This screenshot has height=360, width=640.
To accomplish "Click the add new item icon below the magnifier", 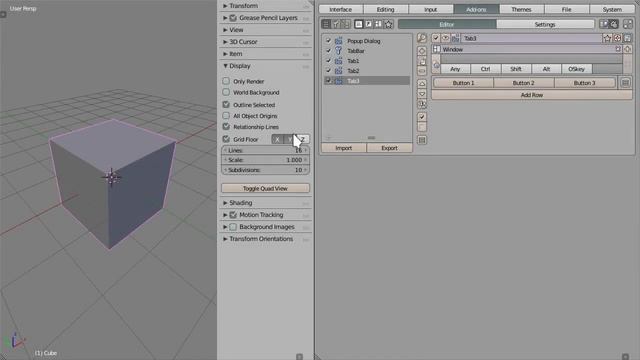I will tap(422, 51).
